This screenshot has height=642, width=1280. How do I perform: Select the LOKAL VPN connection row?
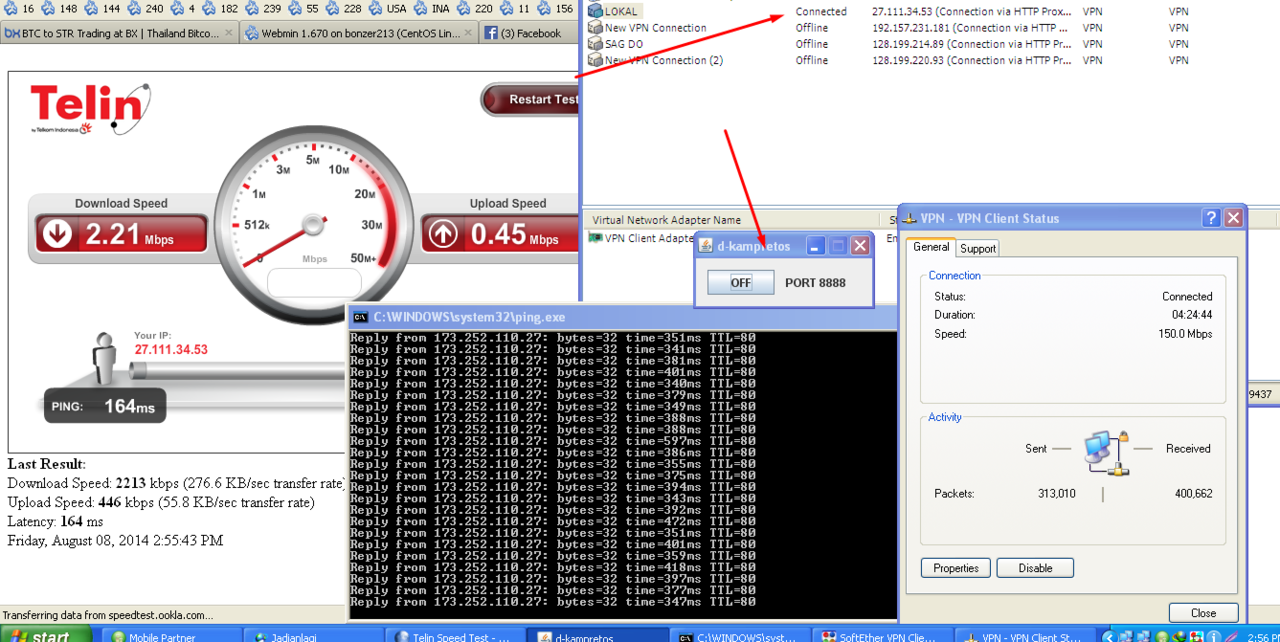pyautogui.click(x=930, y=12)
